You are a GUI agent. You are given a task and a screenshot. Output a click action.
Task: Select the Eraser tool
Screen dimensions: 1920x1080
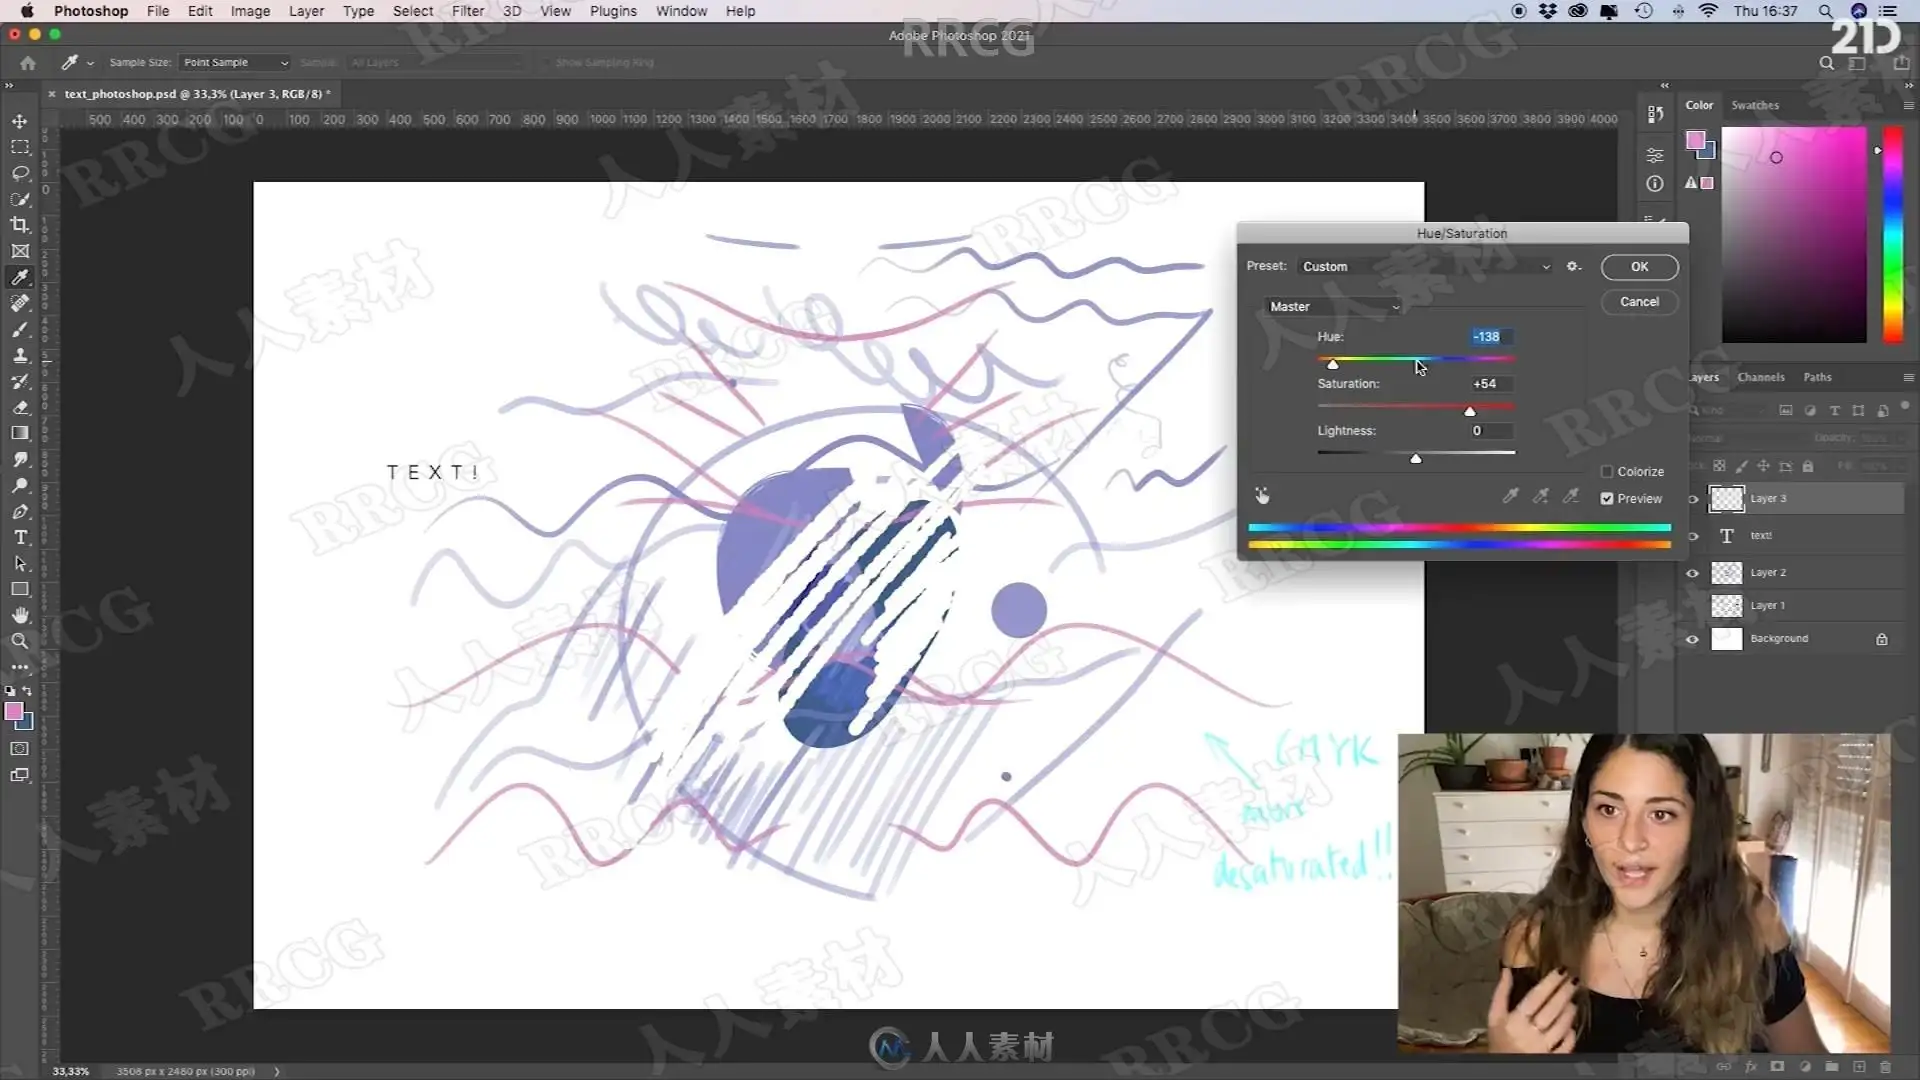click(20, 407)
